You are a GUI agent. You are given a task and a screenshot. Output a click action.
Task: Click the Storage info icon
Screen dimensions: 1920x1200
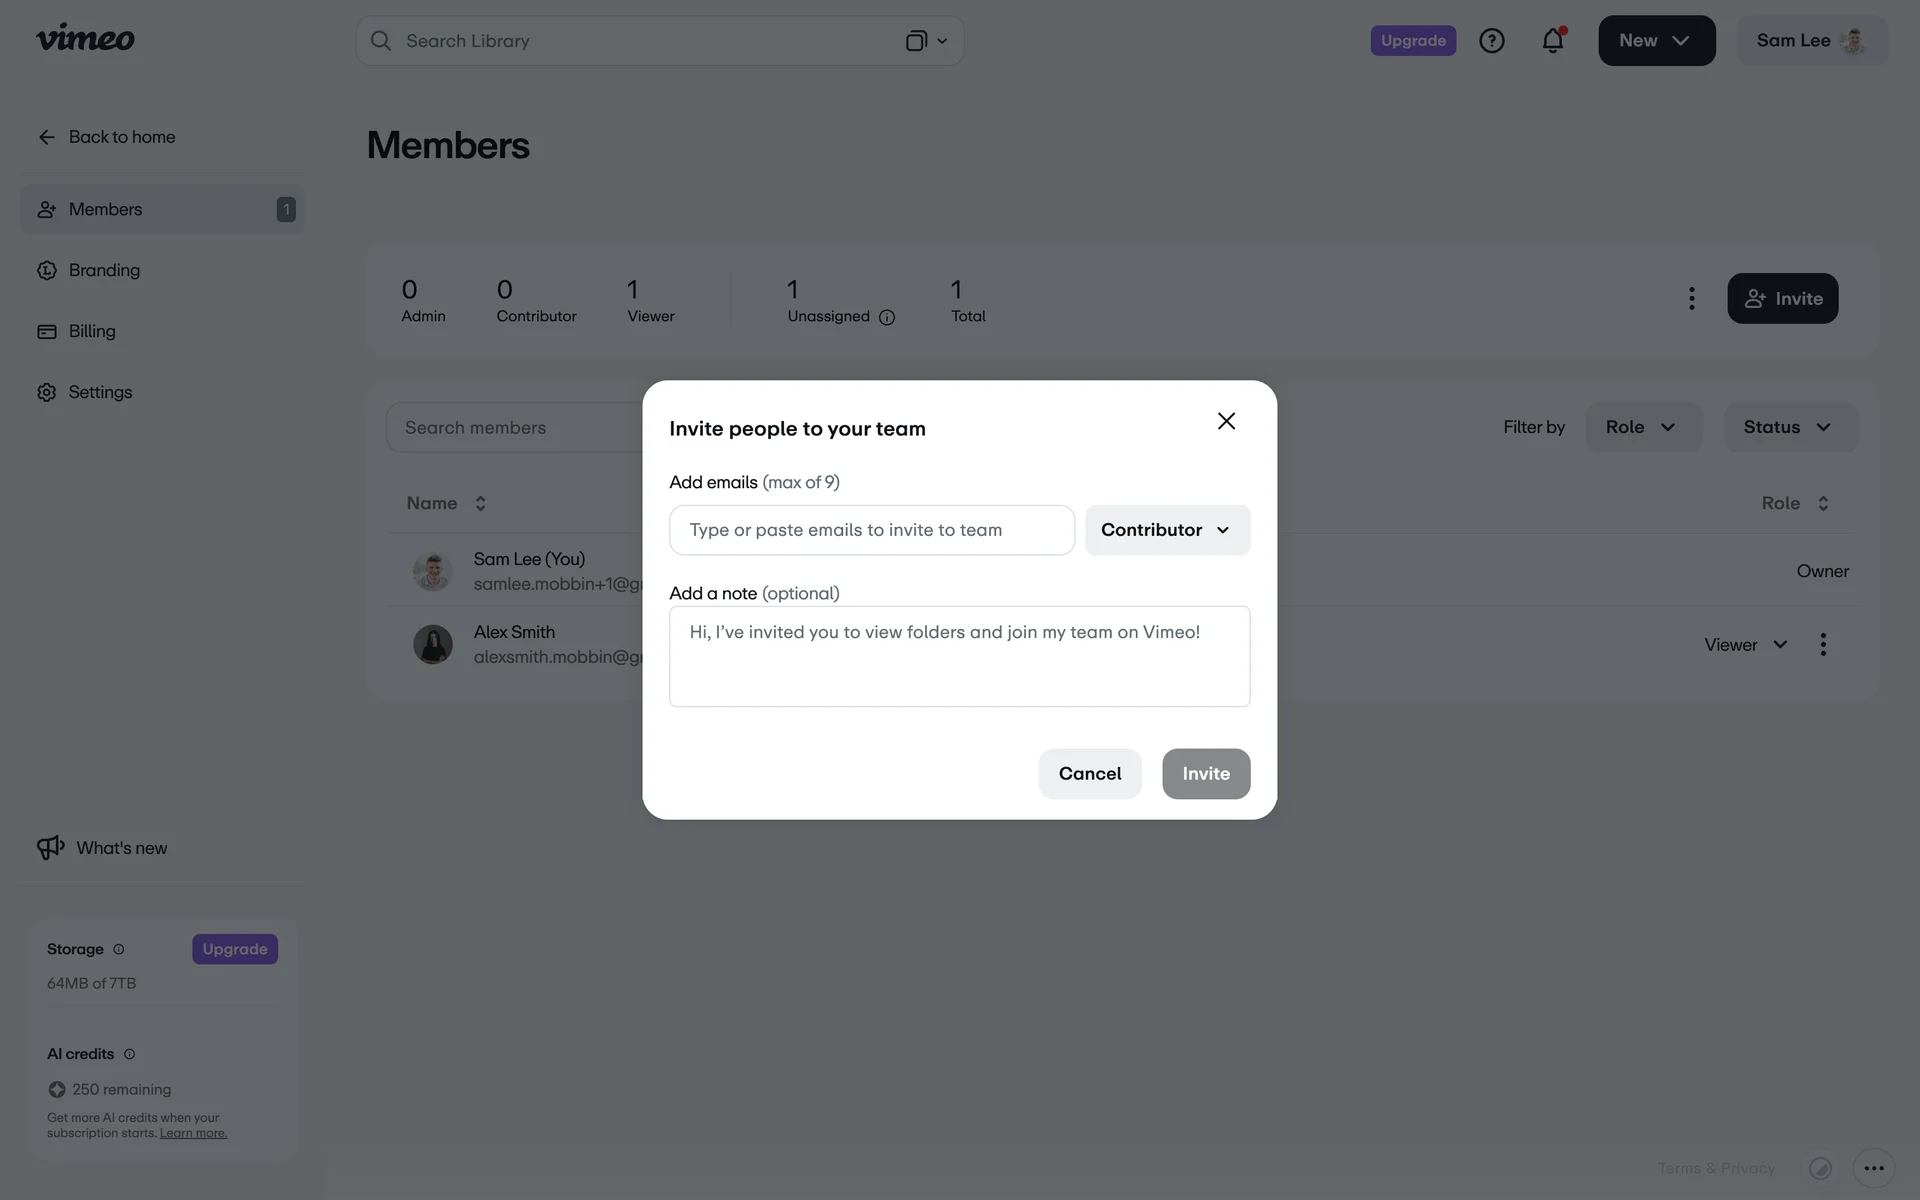point(119,949)
